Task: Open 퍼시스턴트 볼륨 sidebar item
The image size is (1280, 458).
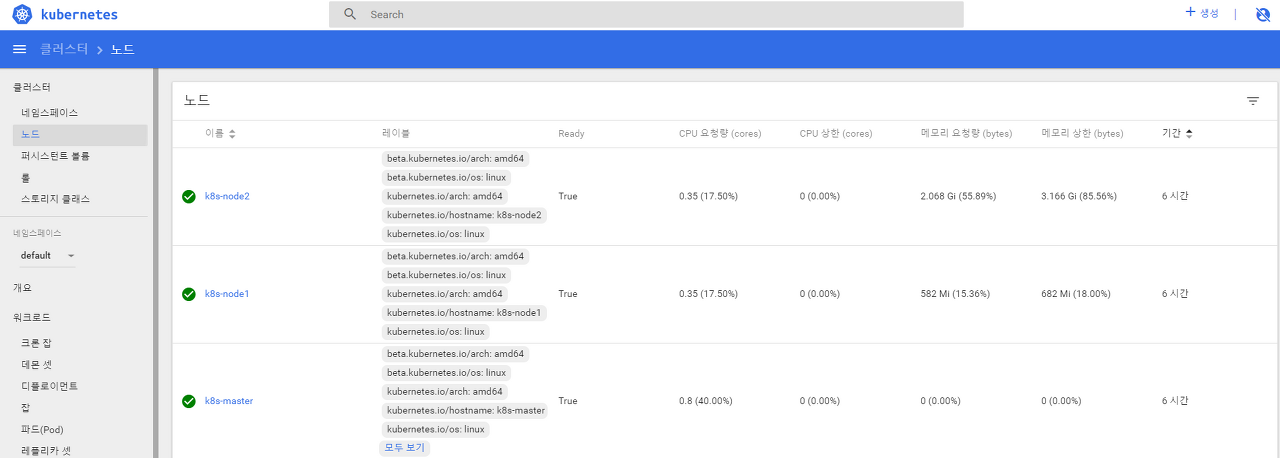Action: point(56,156)
